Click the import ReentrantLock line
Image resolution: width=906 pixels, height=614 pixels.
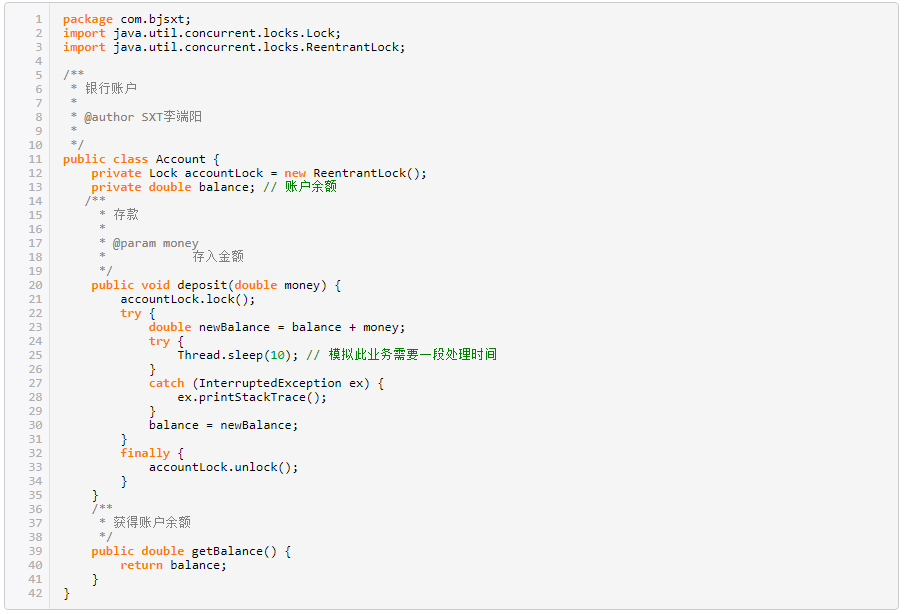pyautogui.click(x=234, y=47)
